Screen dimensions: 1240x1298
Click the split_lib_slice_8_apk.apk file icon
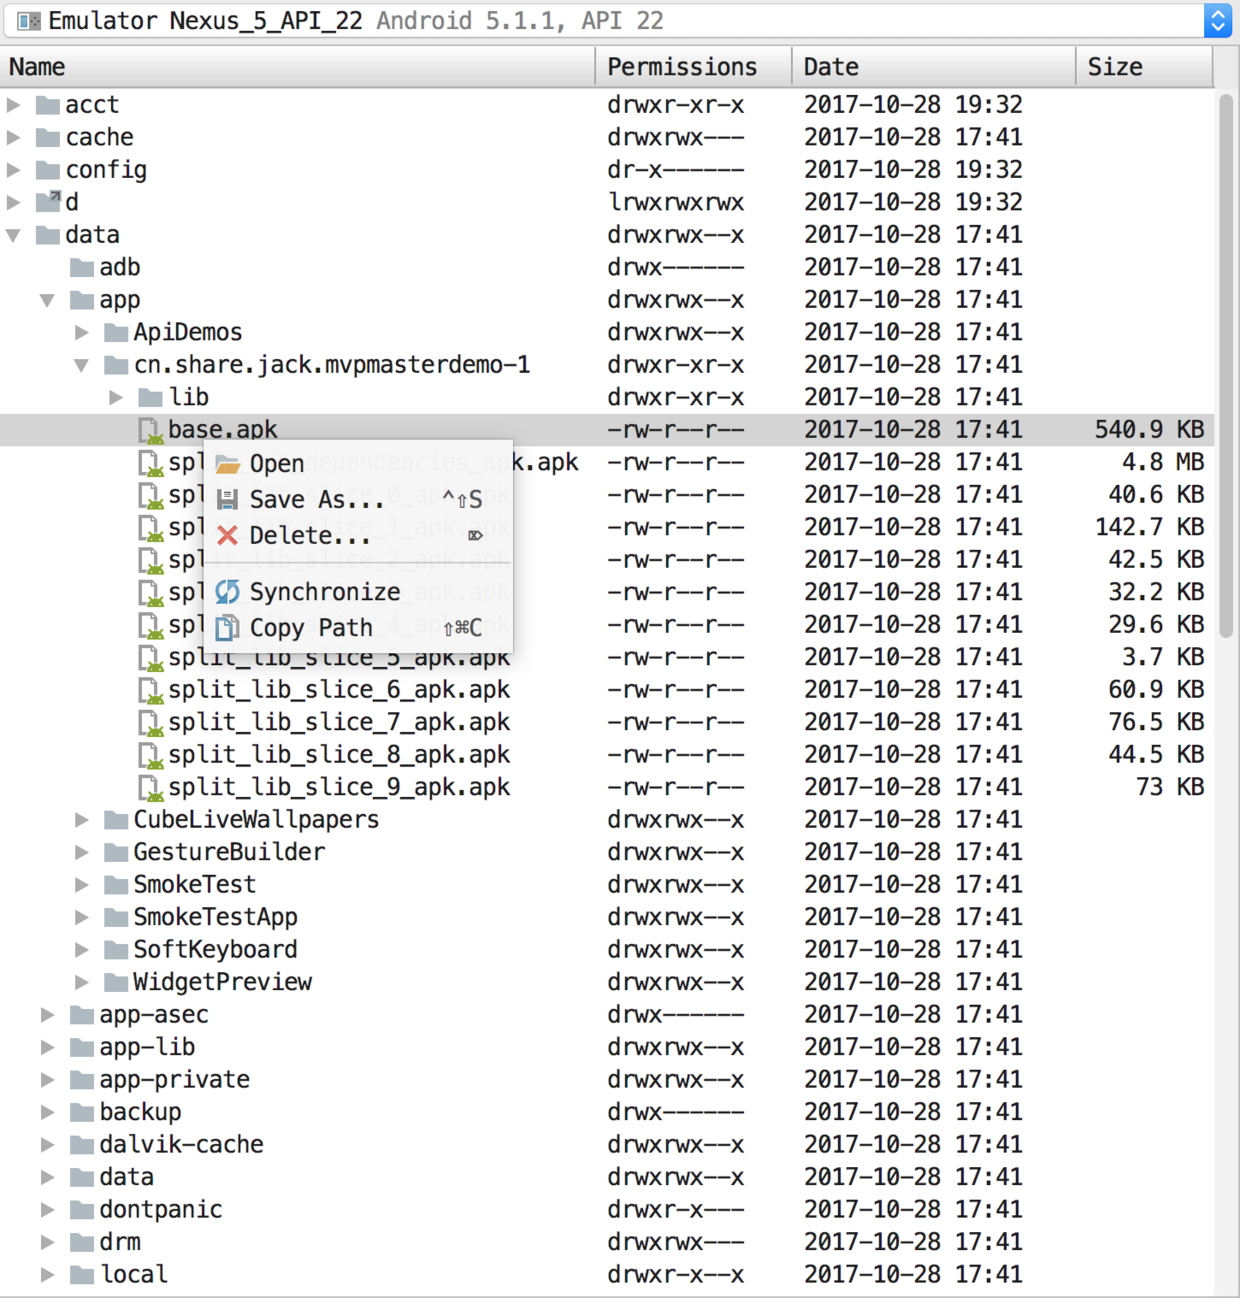[150, 755]
